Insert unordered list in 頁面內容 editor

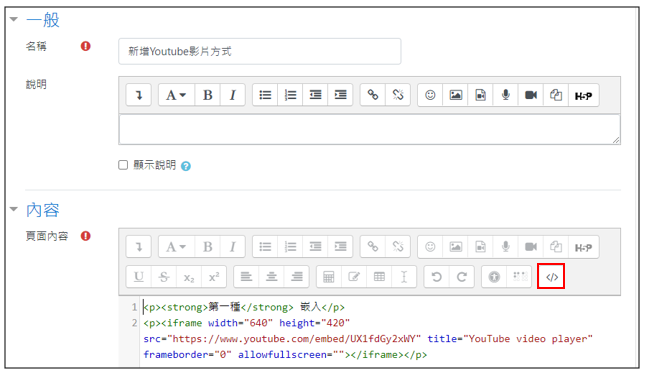coord(265,247)
